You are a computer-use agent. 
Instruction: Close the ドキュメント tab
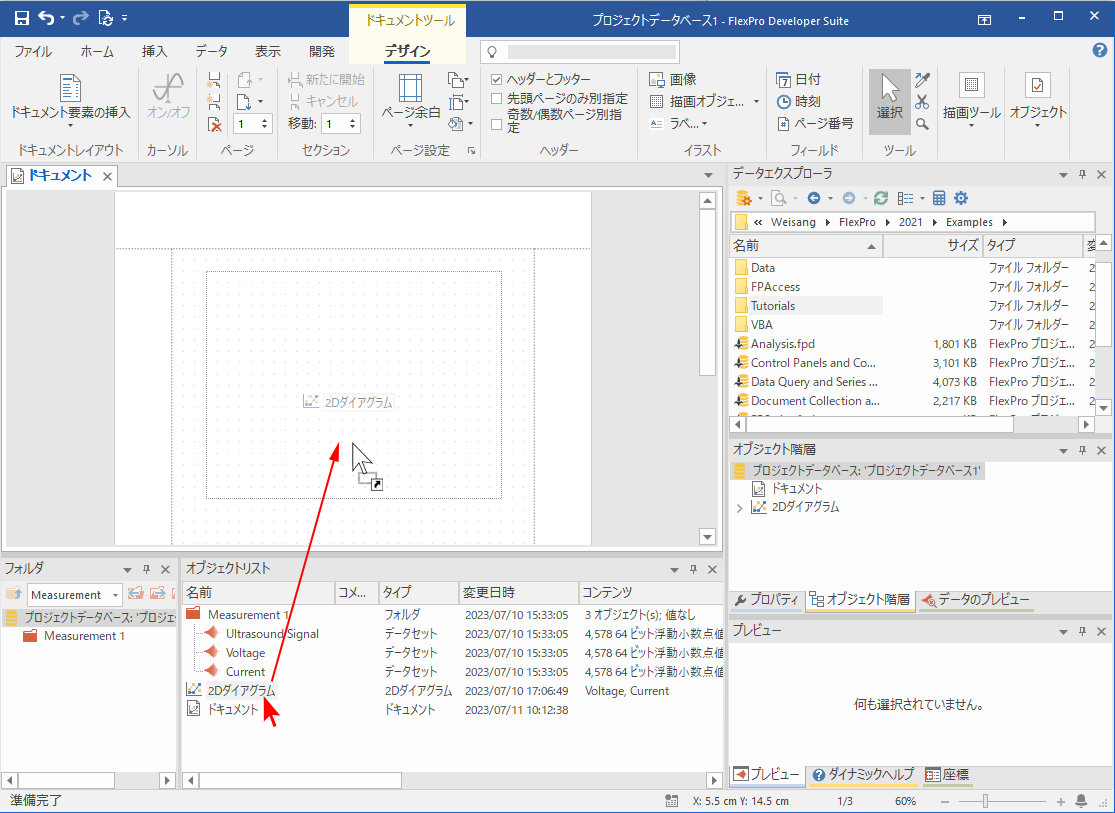[107, 176]
